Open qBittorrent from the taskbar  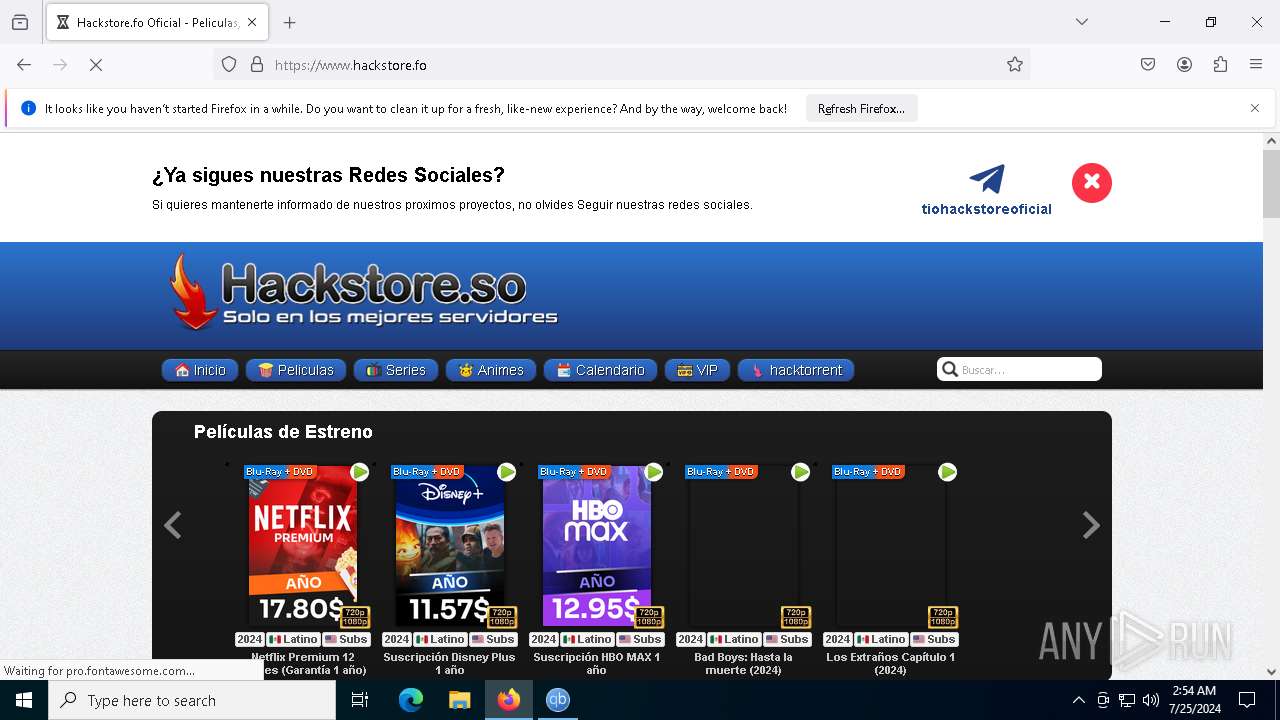(x=558, y=700)
